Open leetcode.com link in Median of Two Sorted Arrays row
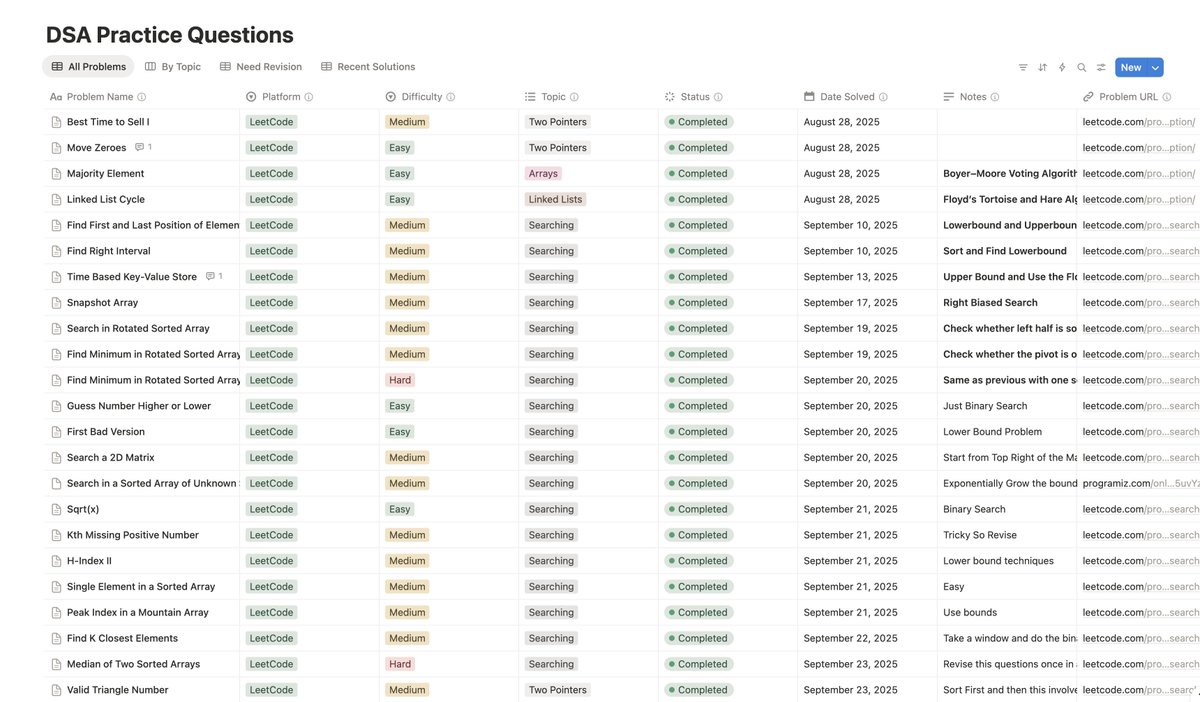The width and height of the screenshot is (1200, 702). 1141,664
